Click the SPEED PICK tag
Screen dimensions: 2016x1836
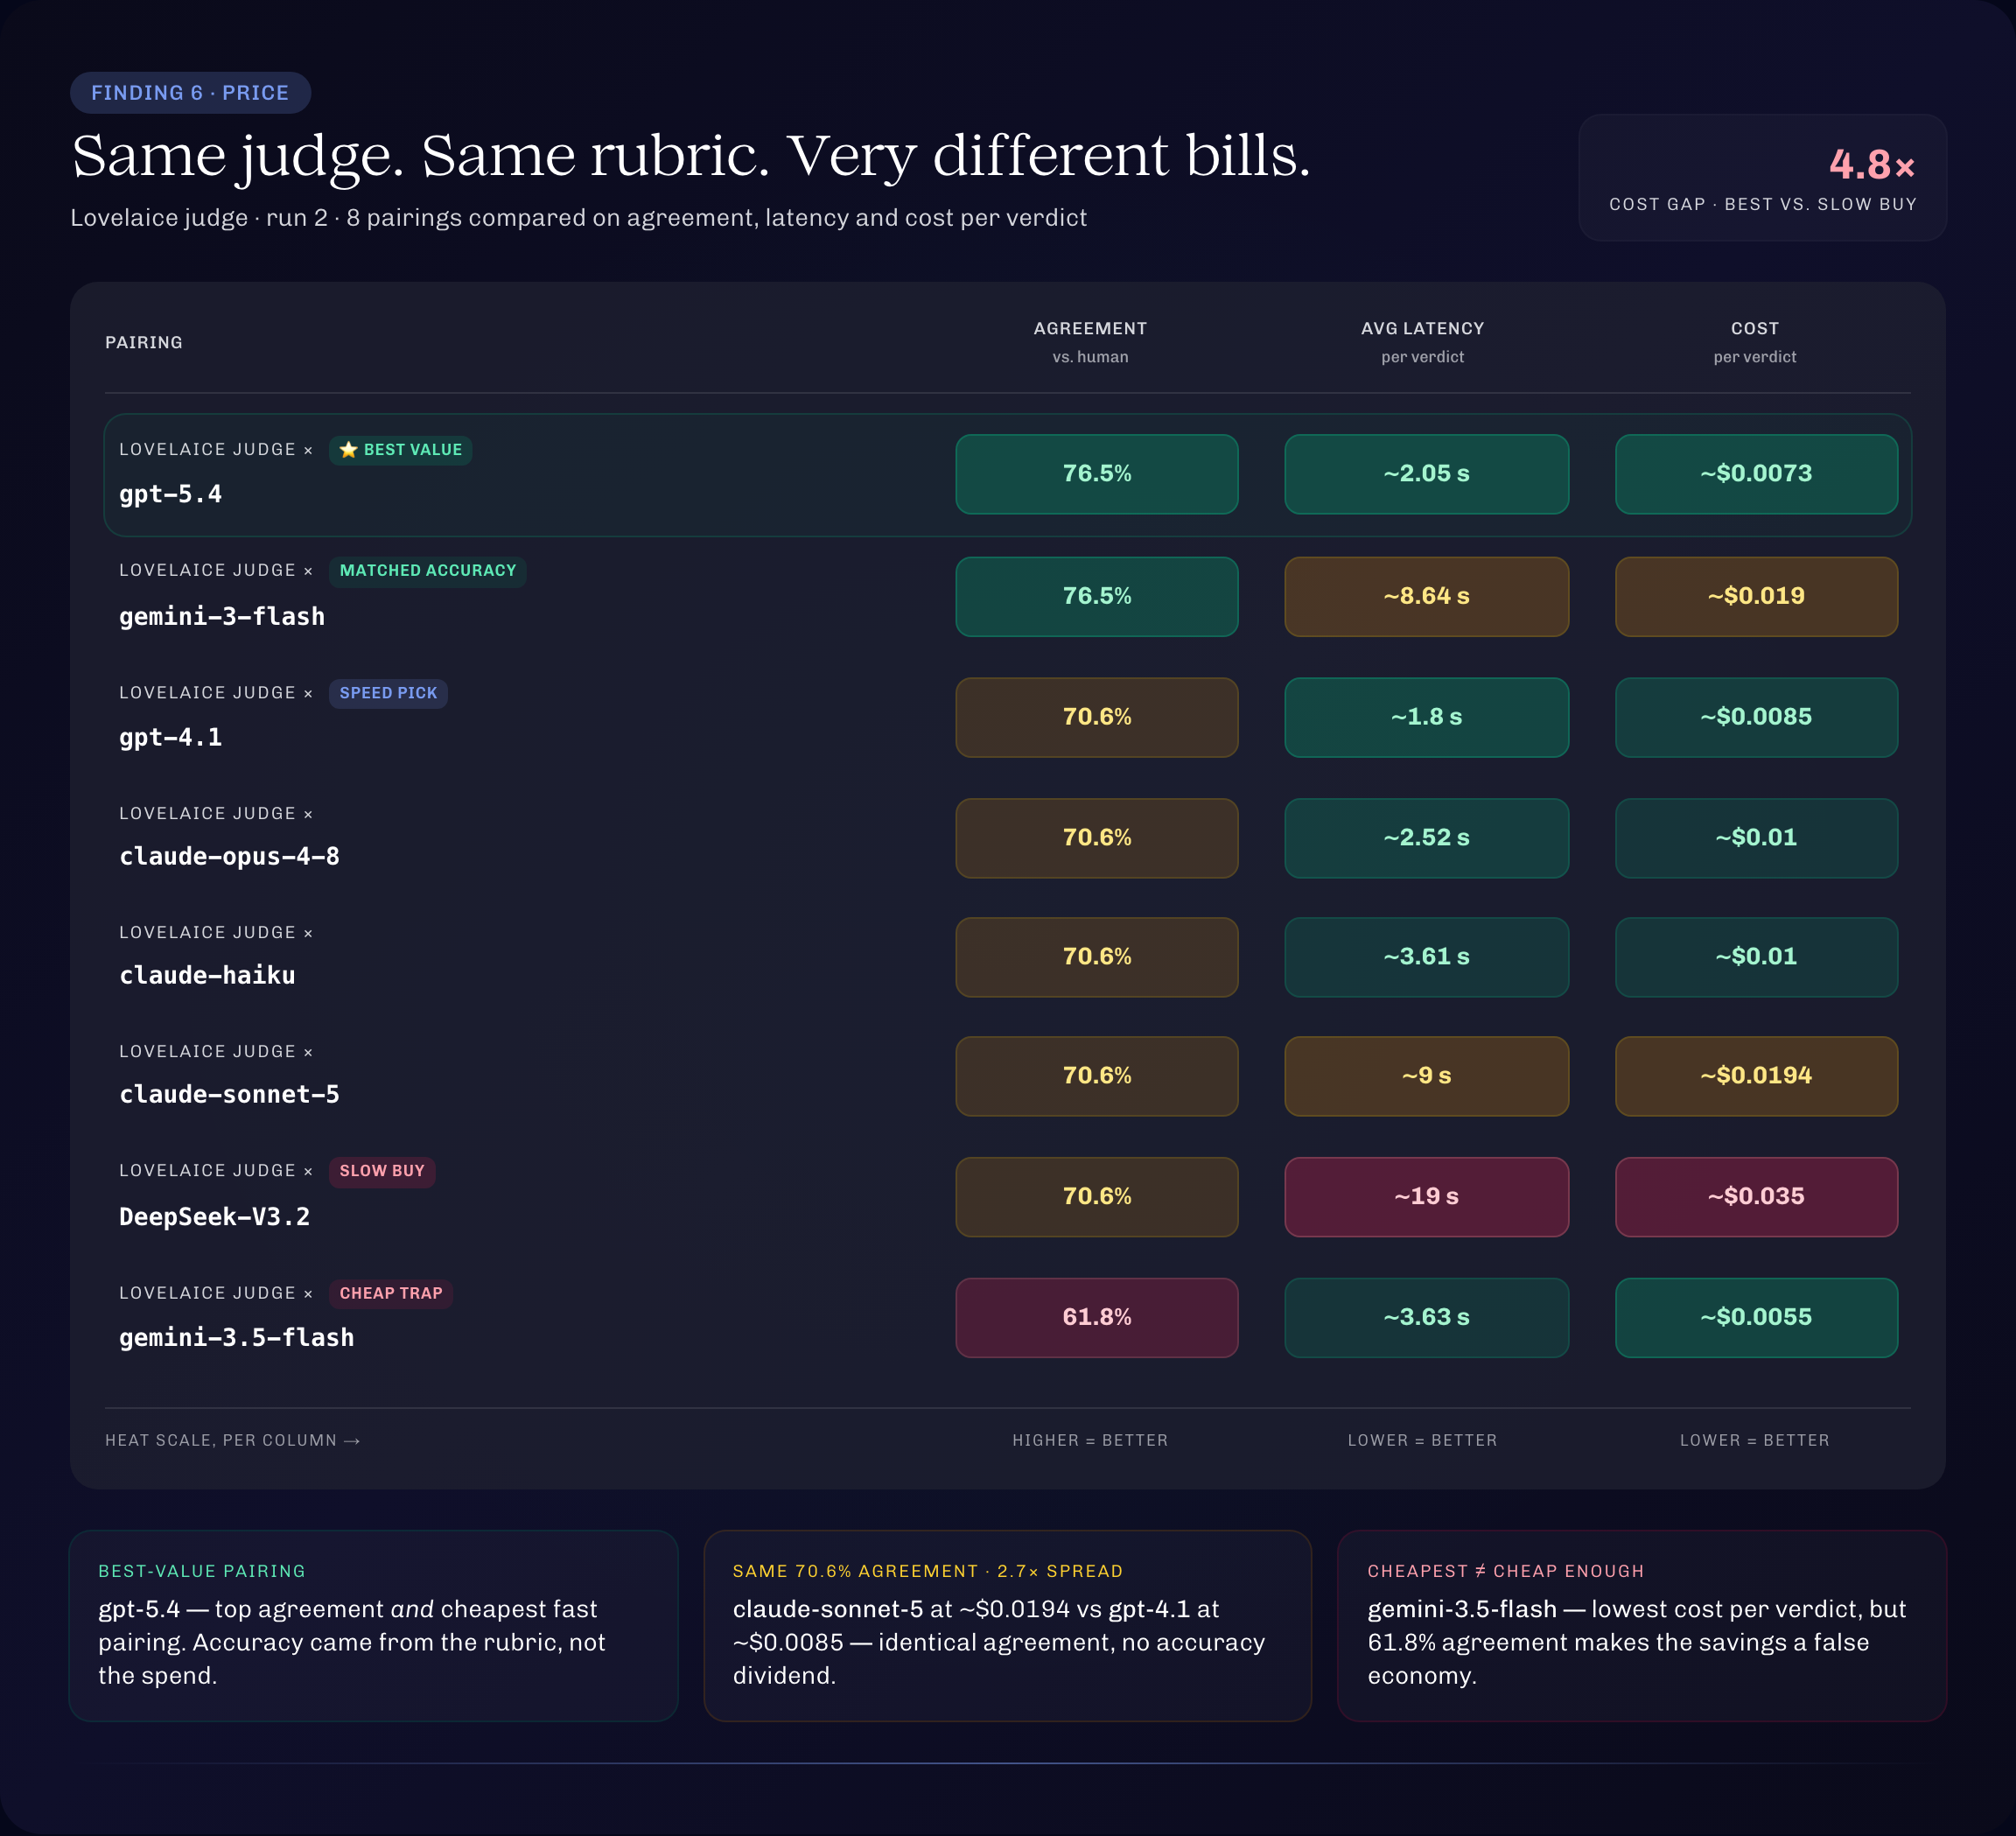pyautogui.click(x=388, y=693)
